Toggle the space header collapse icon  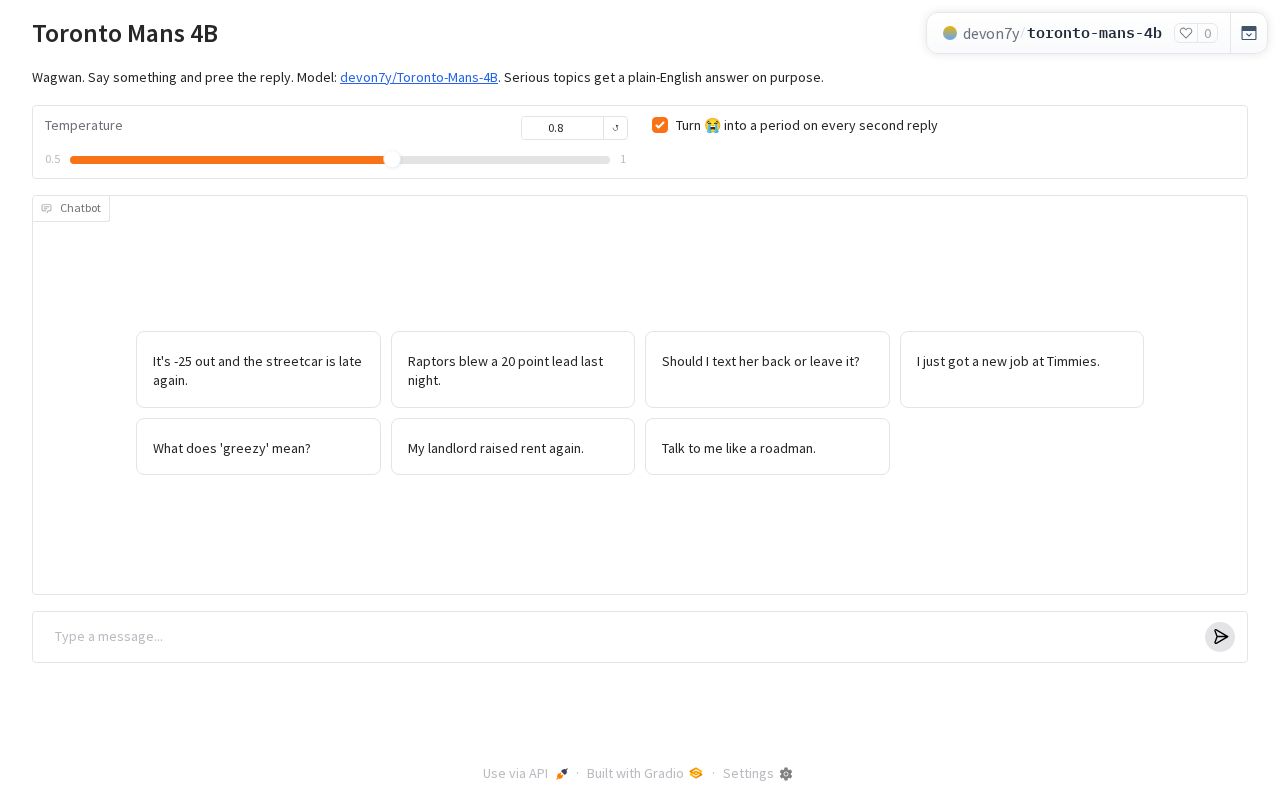[1249, 33]
